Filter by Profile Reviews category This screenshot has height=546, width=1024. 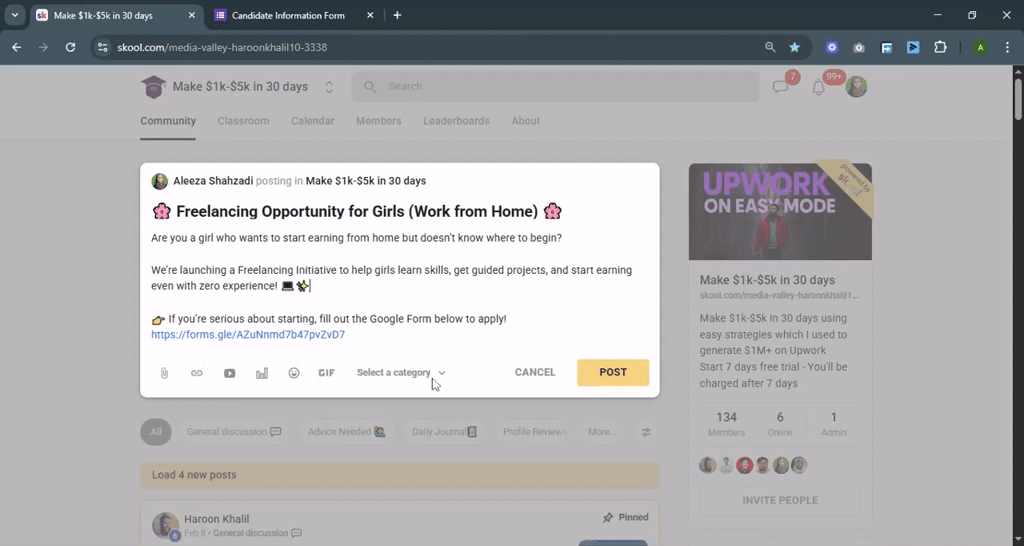coord(534,432)
